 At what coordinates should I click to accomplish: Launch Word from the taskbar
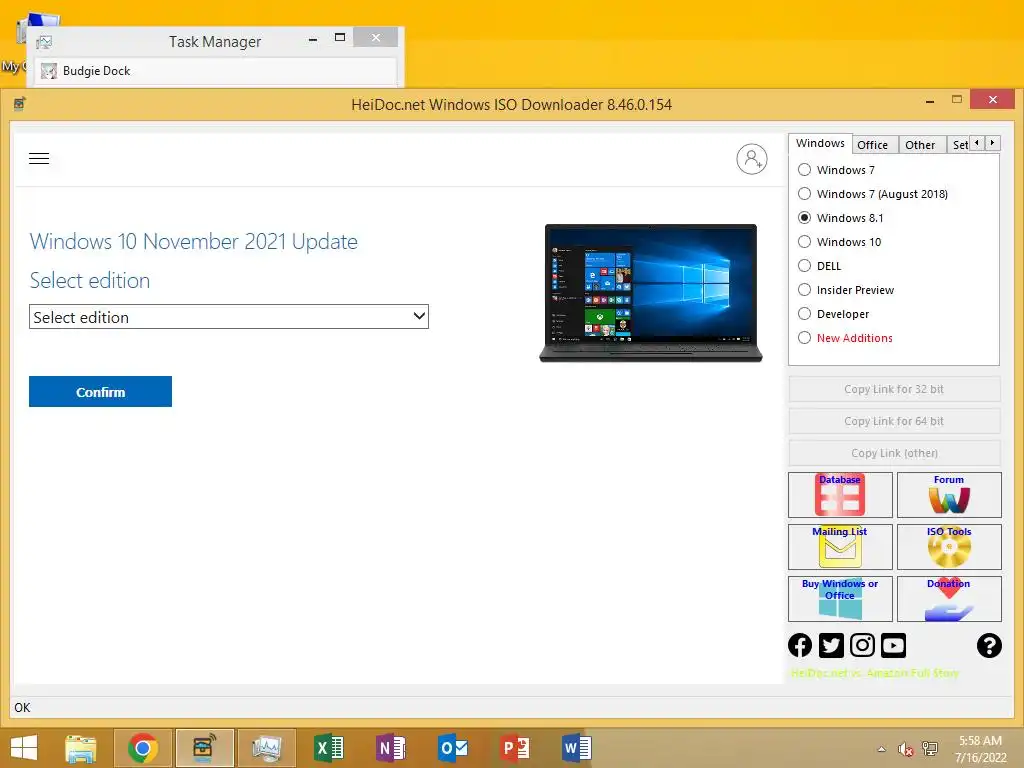[x=576, y=748]
